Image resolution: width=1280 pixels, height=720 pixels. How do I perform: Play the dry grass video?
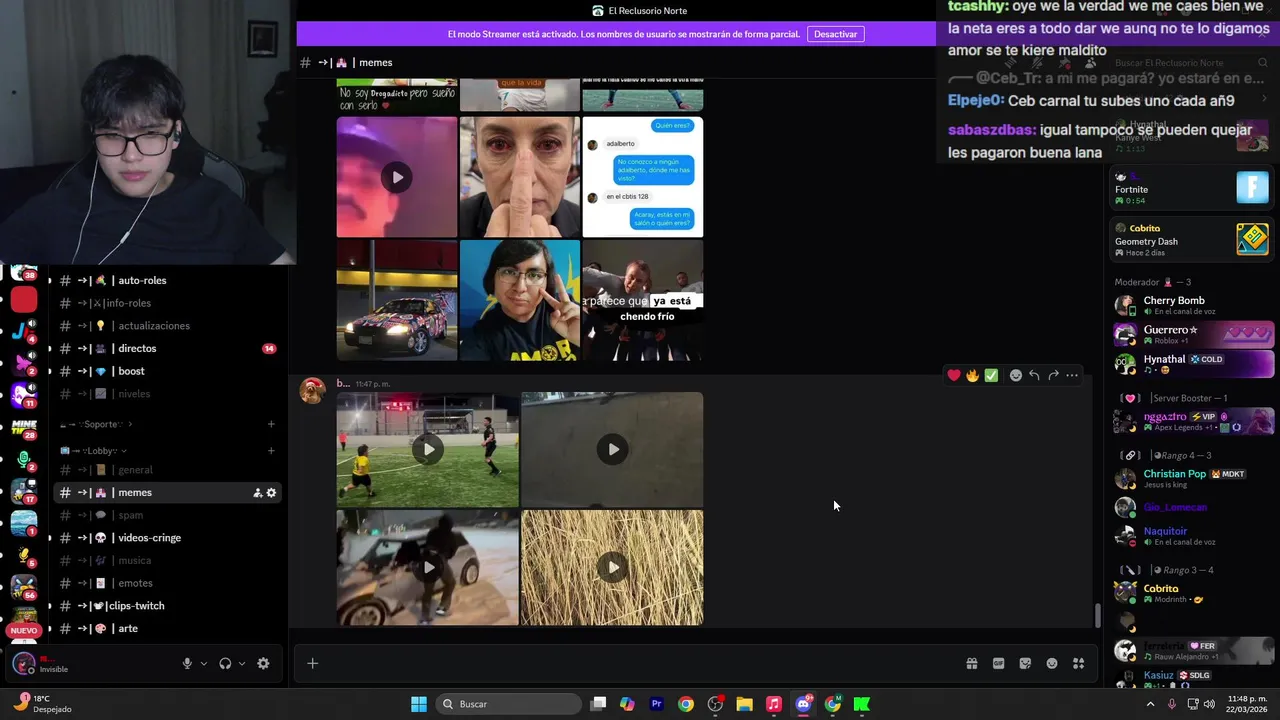(612, 567)
